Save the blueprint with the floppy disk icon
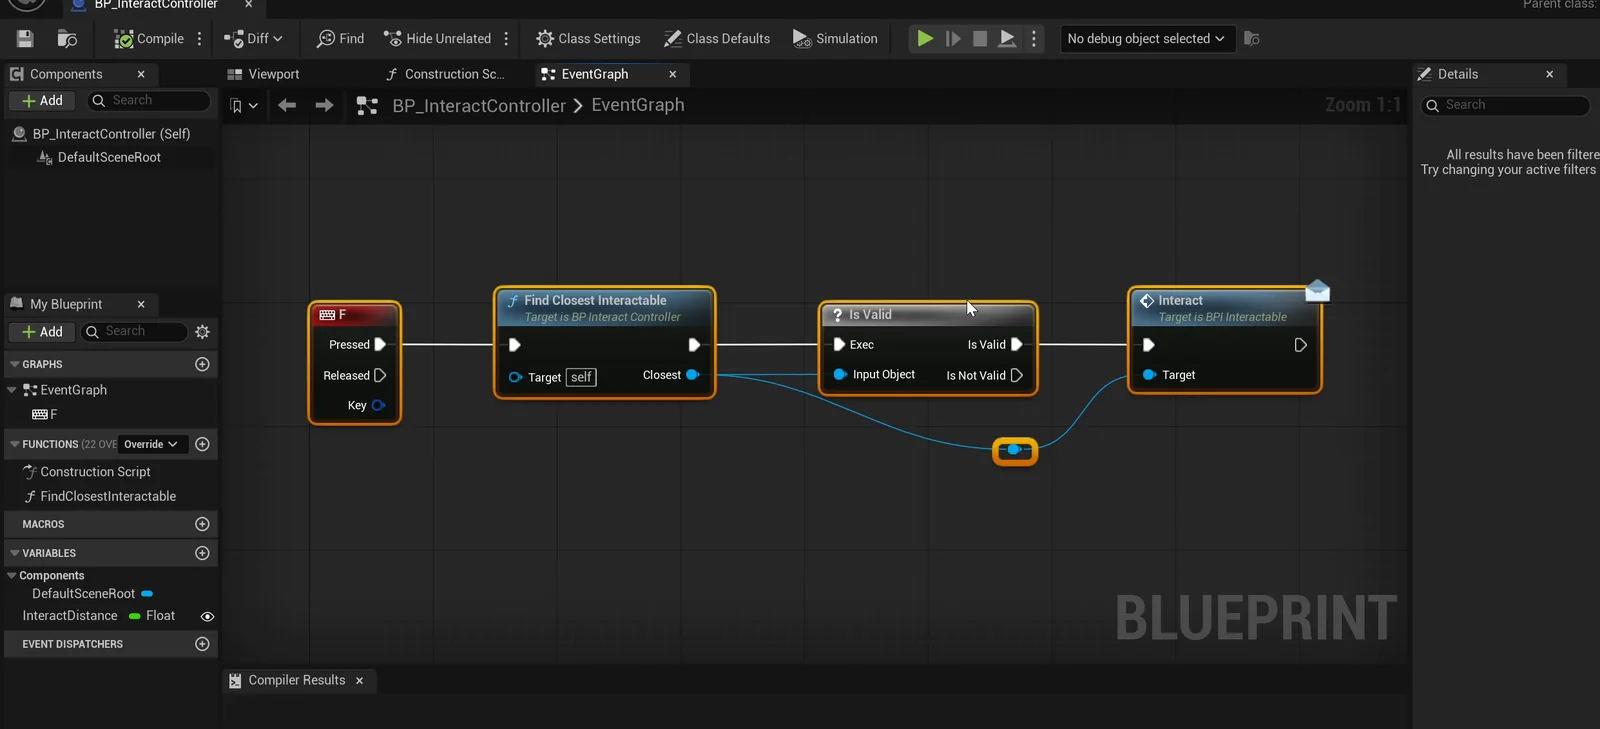Image resolution: width=1600 pixels, height=729 pixels. click(x=25, y=39)
